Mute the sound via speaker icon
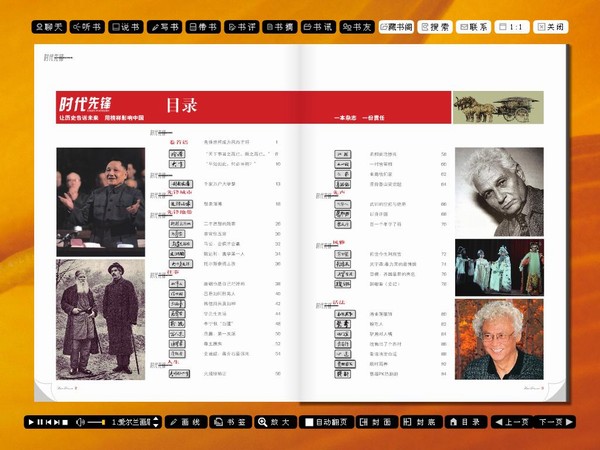This screenshot has height=450, width=600. 80,422
